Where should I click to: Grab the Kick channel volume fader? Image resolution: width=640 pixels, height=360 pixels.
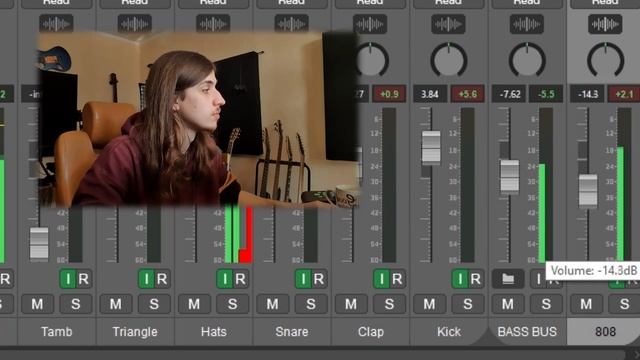431,148
